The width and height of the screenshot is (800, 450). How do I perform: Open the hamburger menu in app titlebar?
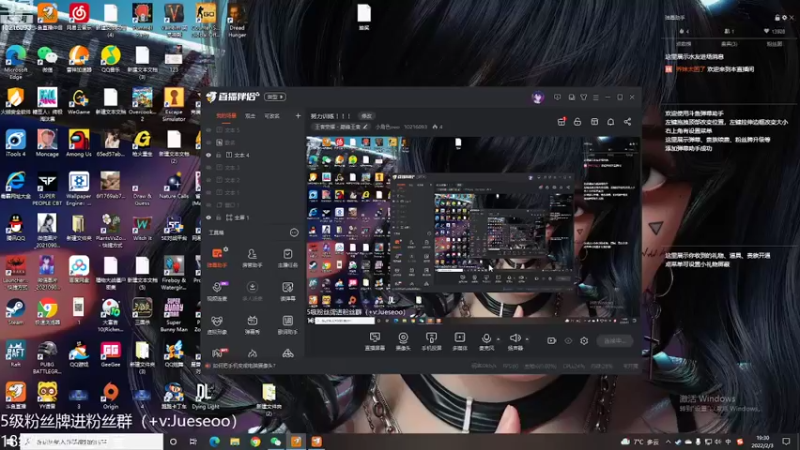point(596,97)
